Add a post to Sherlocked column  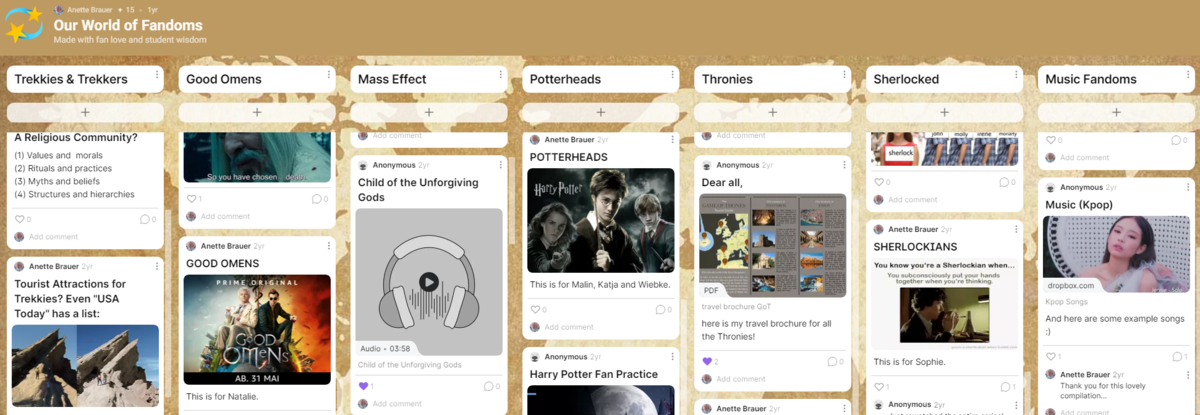coord(944,113)
